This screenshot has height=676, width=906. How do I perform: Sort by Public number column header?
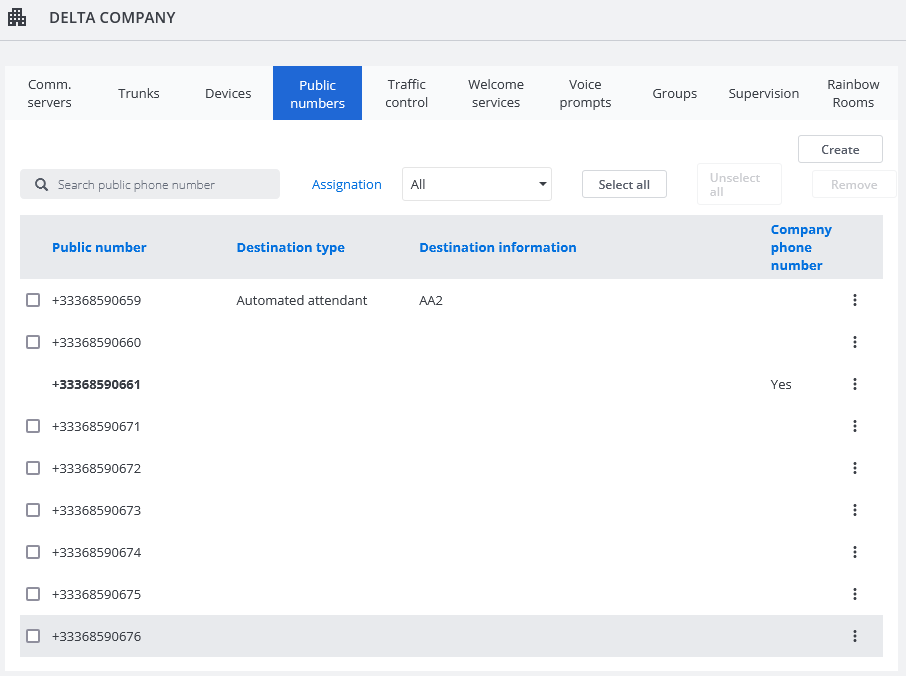point(99,247)
